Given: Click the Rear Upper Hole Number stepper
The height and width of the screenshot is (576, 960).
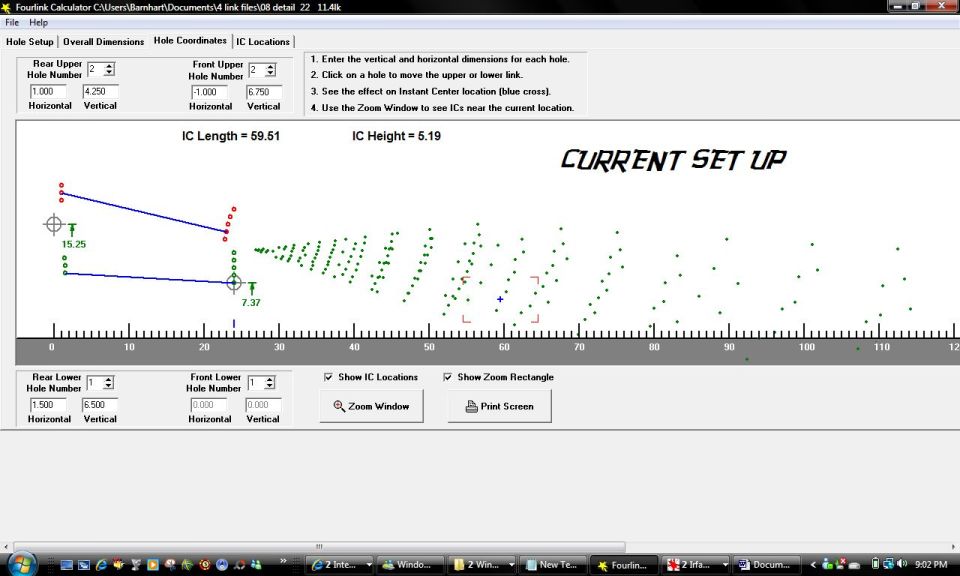Looking at the screenshot, I should pos(109,69).
